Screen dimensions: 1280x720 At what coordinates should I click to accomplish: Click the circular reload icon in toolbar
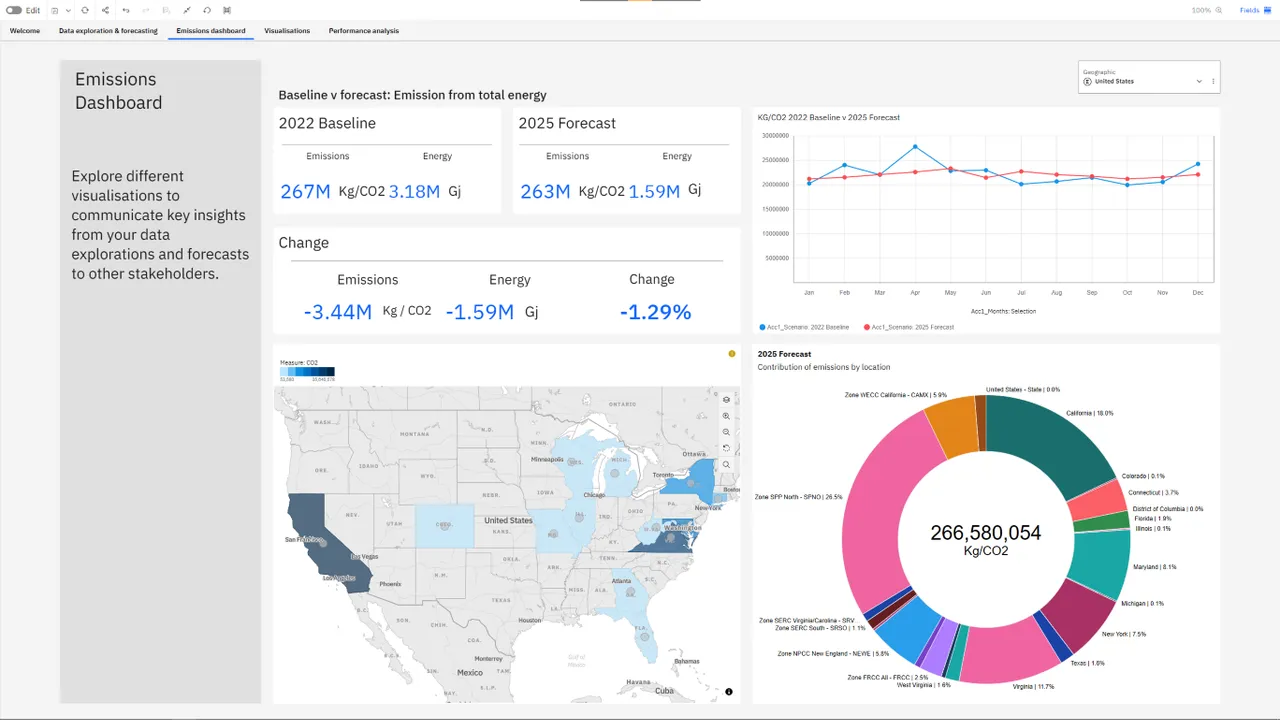tap(207, 10)
